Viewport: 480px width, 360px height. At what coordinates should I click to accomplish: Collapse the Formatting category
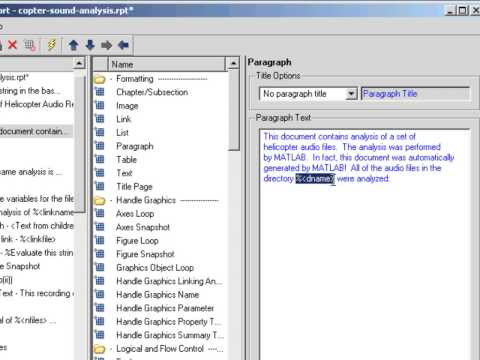coord(111,79)
